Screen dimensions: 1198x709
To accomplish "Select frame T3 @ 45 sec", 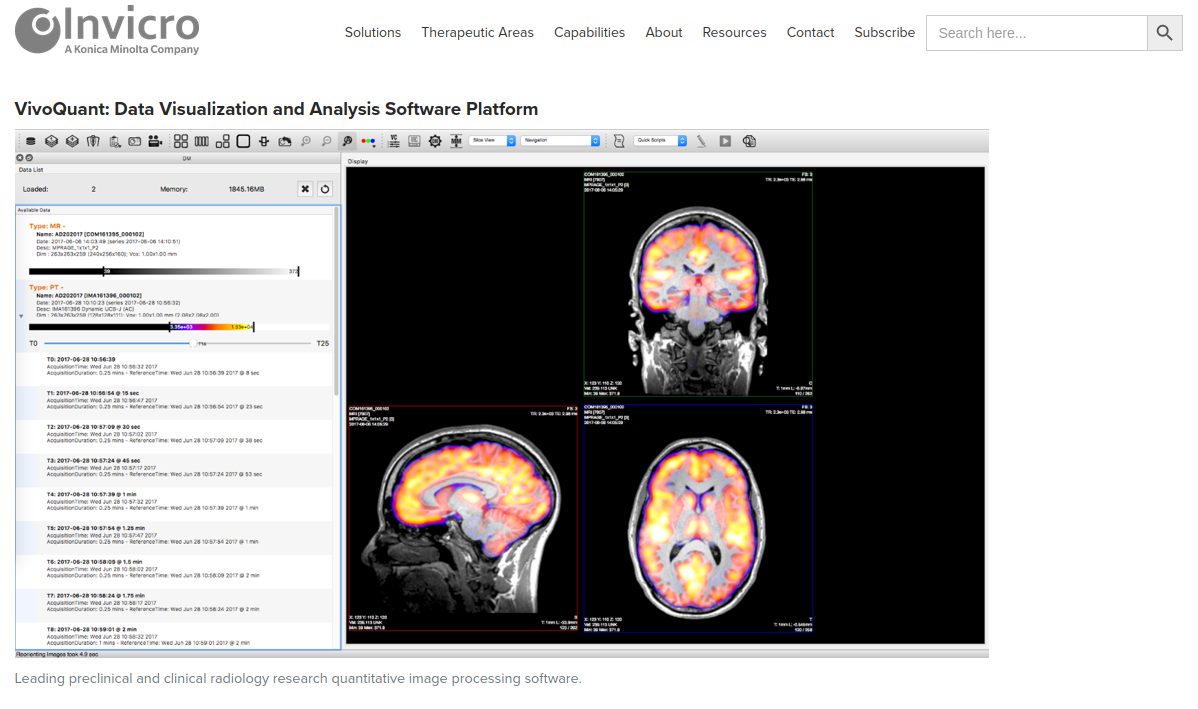I will (x=176, y=468).
